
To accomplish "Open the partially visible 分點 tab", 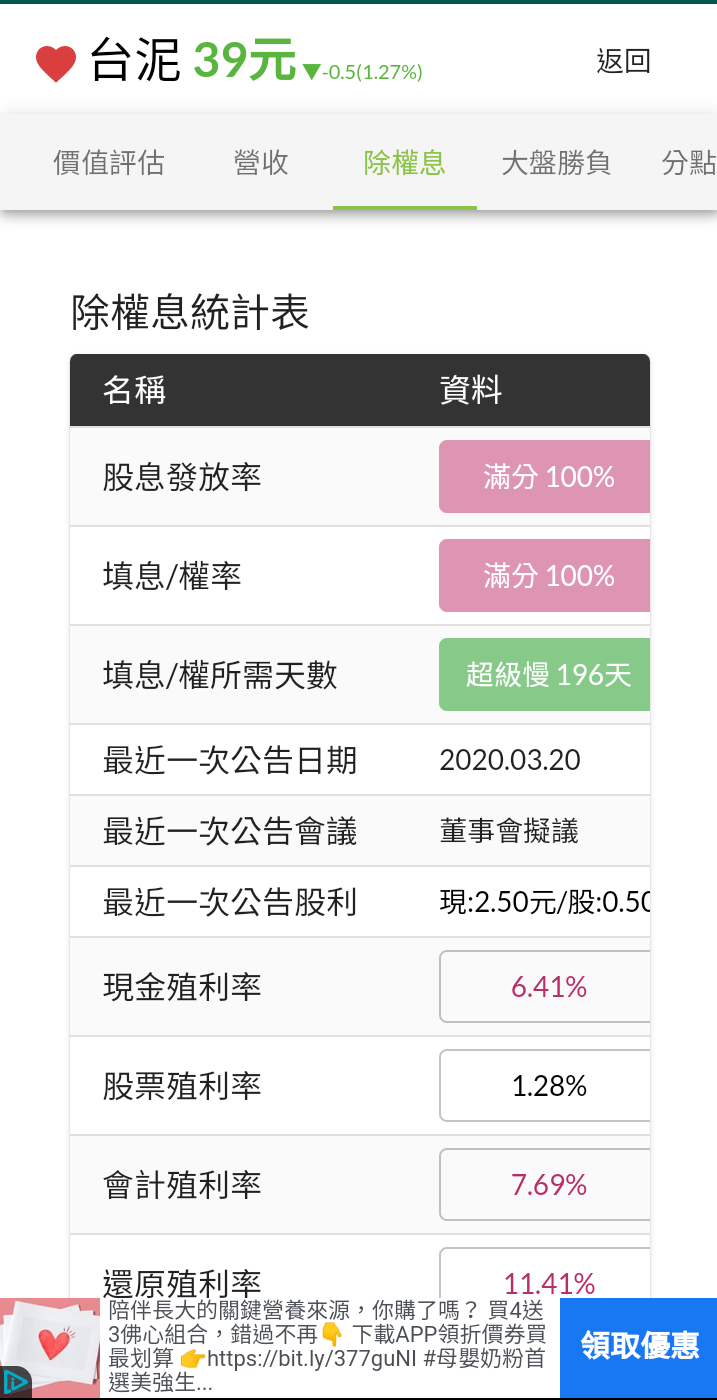I will coord(689,162).
